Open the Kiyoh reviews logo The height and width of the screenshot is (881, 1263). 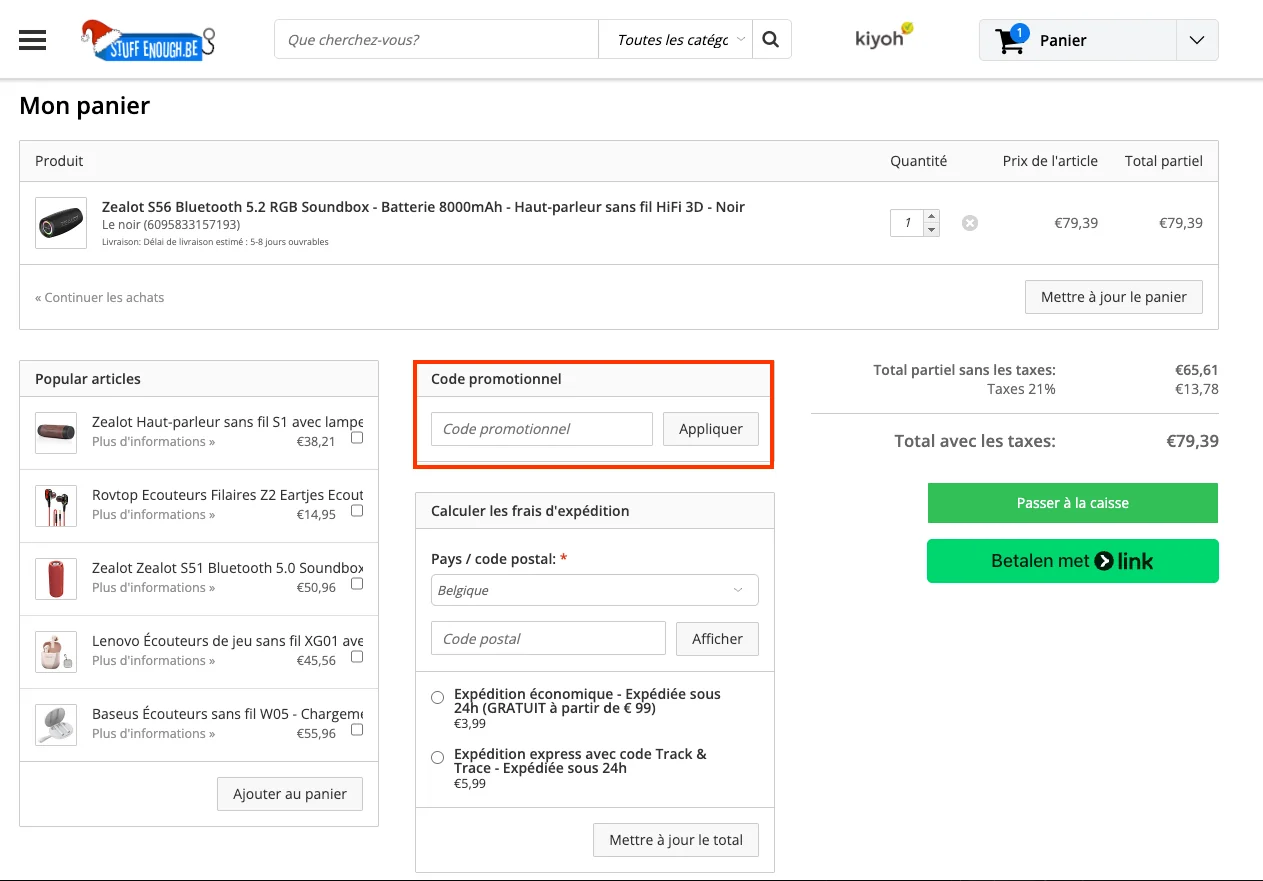pos(883,37)
